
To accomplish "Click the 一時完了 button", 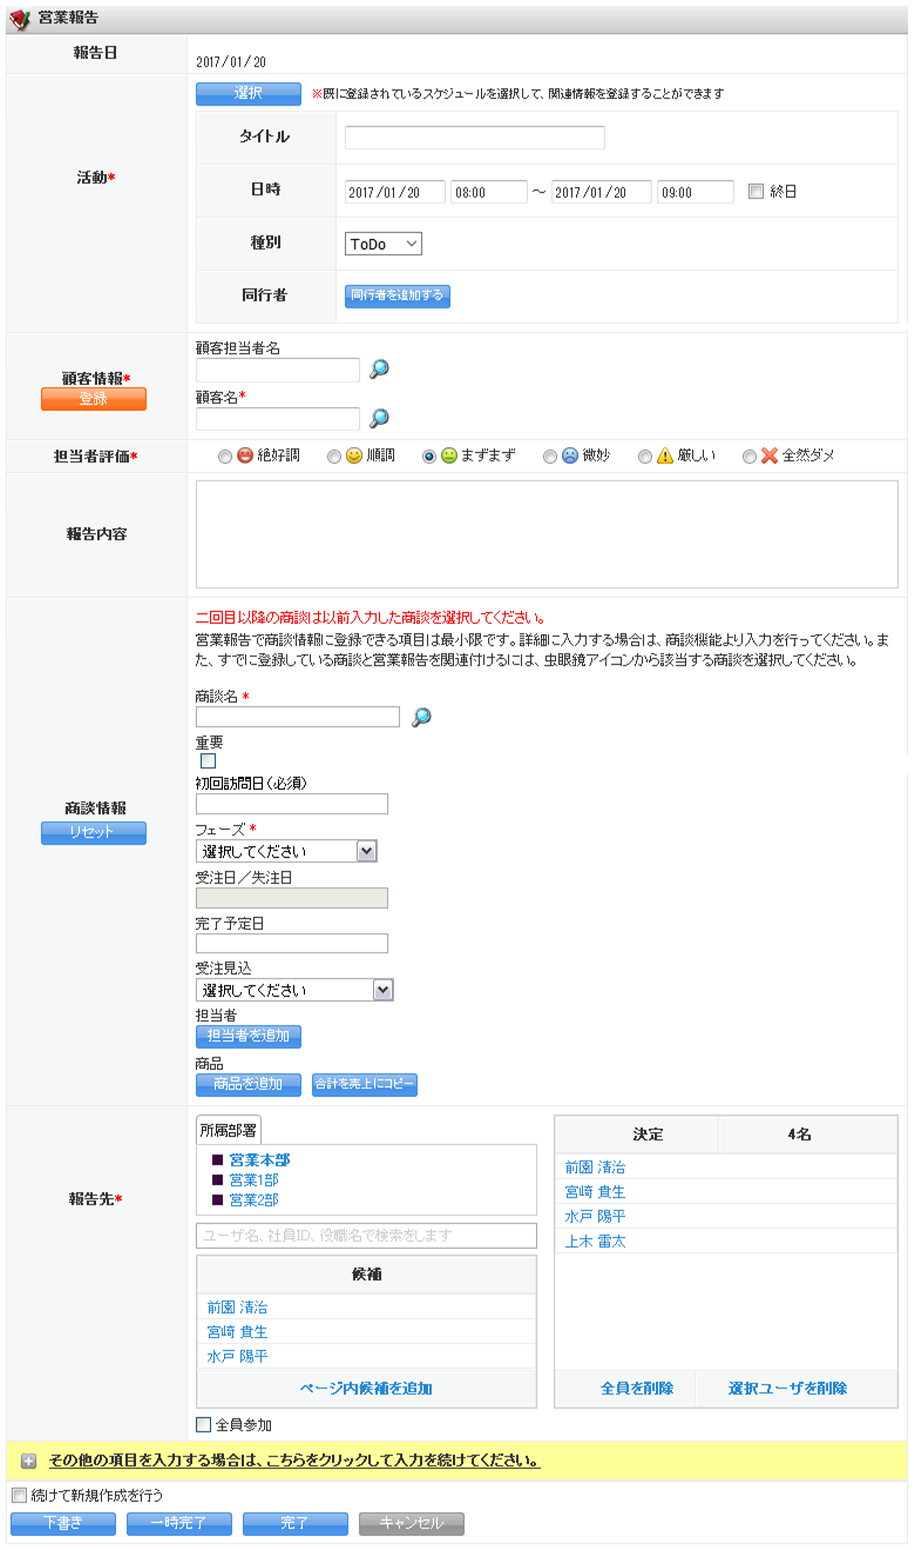I will [179, 1524].
